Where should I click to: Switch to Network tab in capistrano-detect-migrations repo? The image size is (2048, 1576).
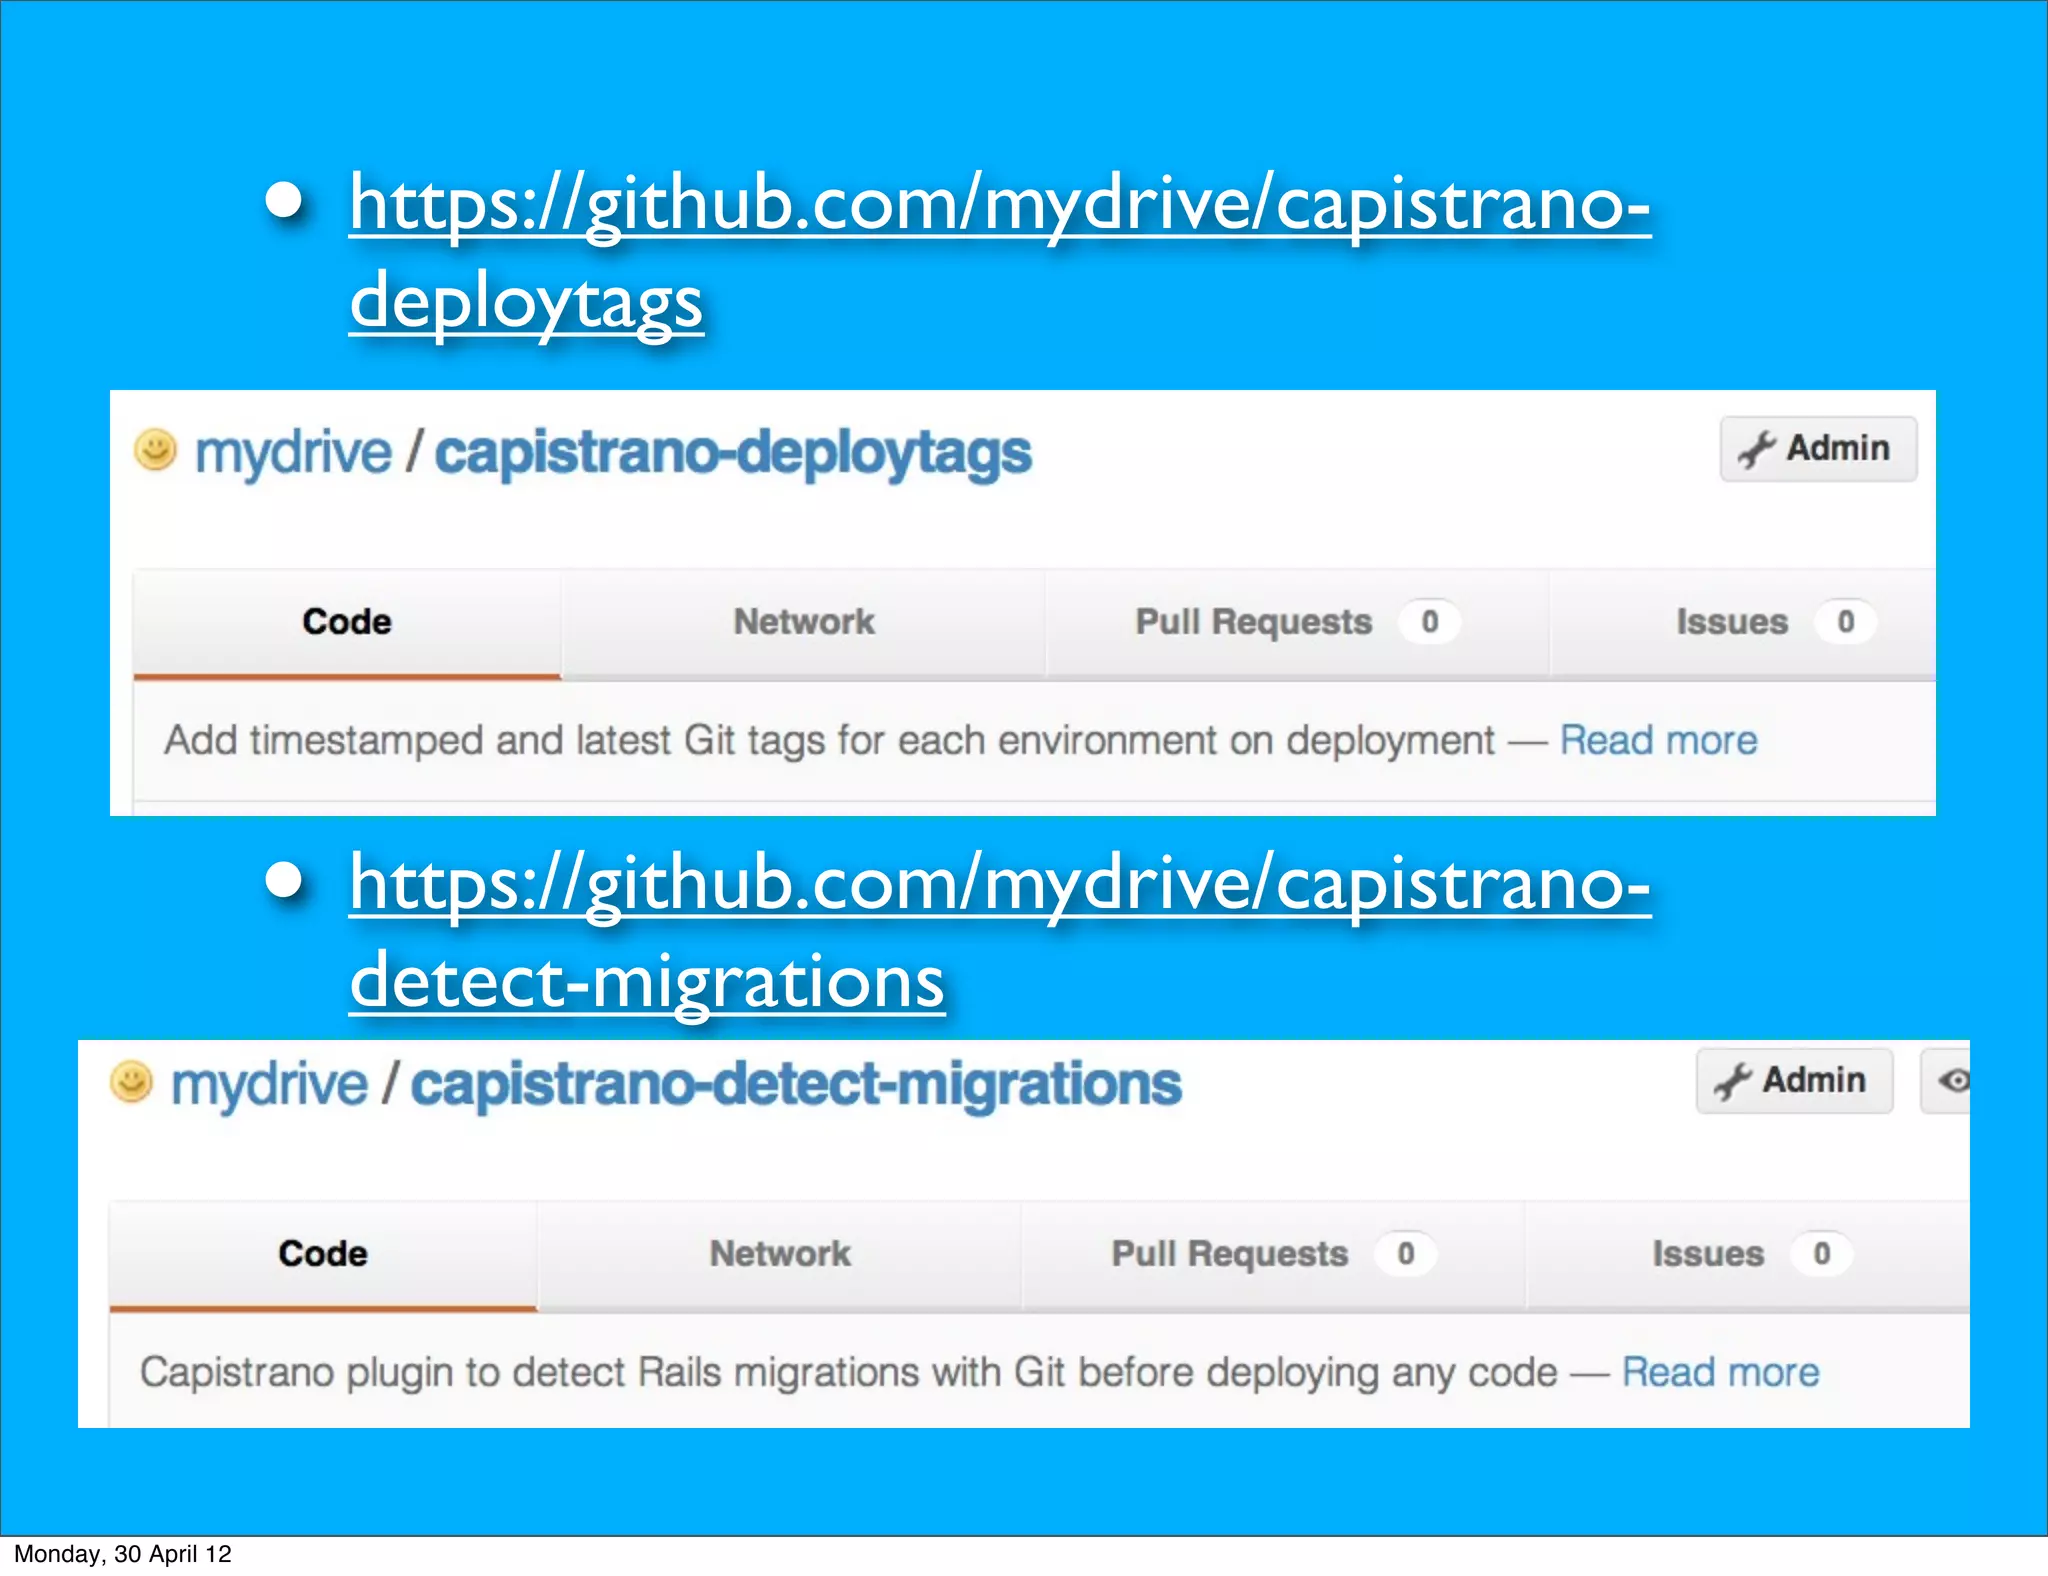pos(780,1255)
